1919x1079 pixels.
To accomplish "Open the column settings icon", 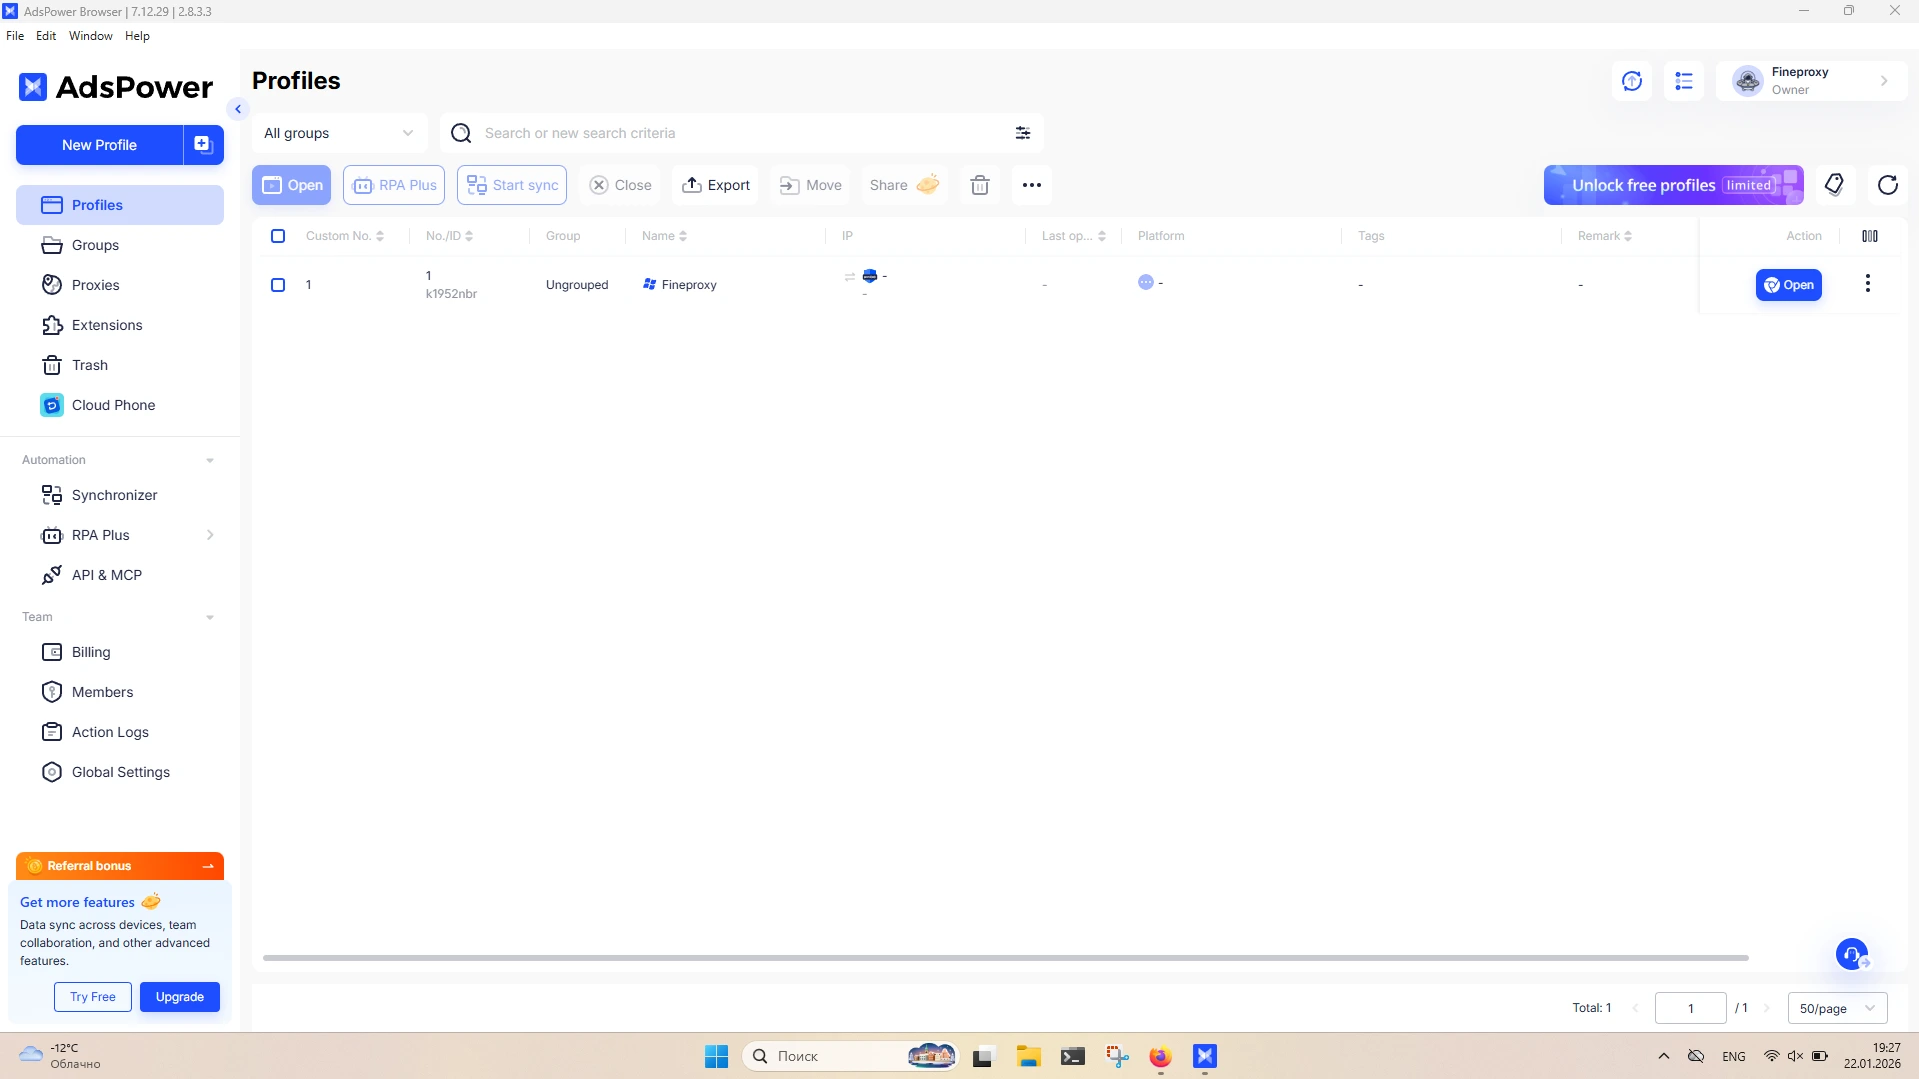I will pyautogui.click(x=1870, y=236).
